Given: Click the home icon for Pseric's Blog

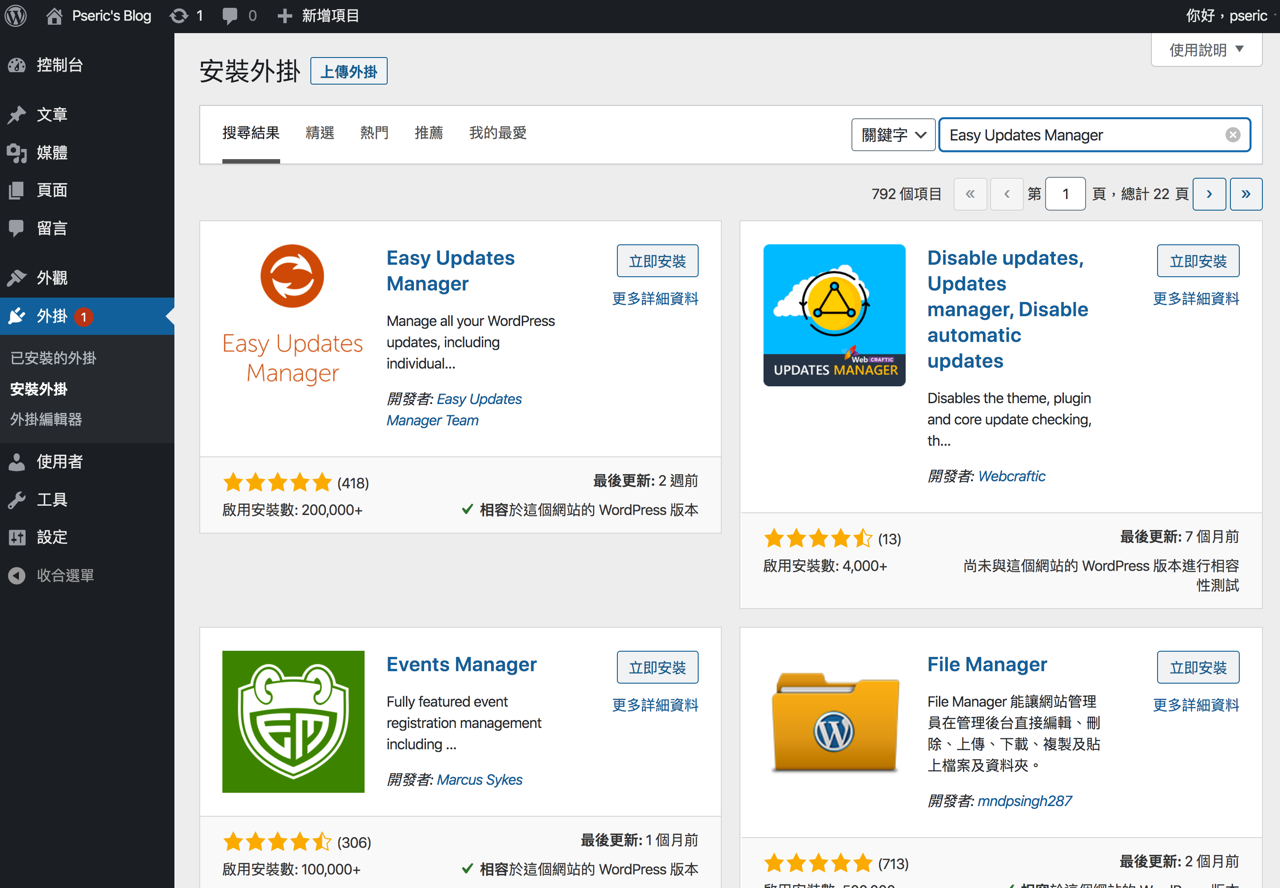Looking at the screenshot, I should click(54, 16).
